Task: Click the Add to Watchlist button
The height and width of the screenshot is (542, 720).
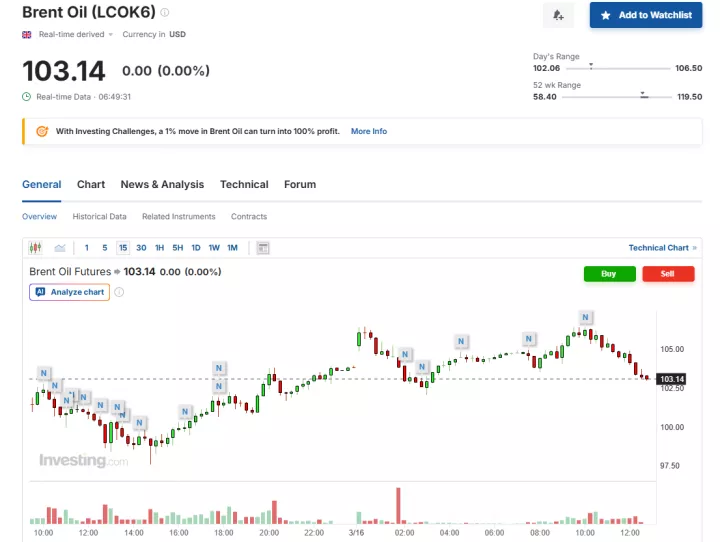Action: coord(645,15)
